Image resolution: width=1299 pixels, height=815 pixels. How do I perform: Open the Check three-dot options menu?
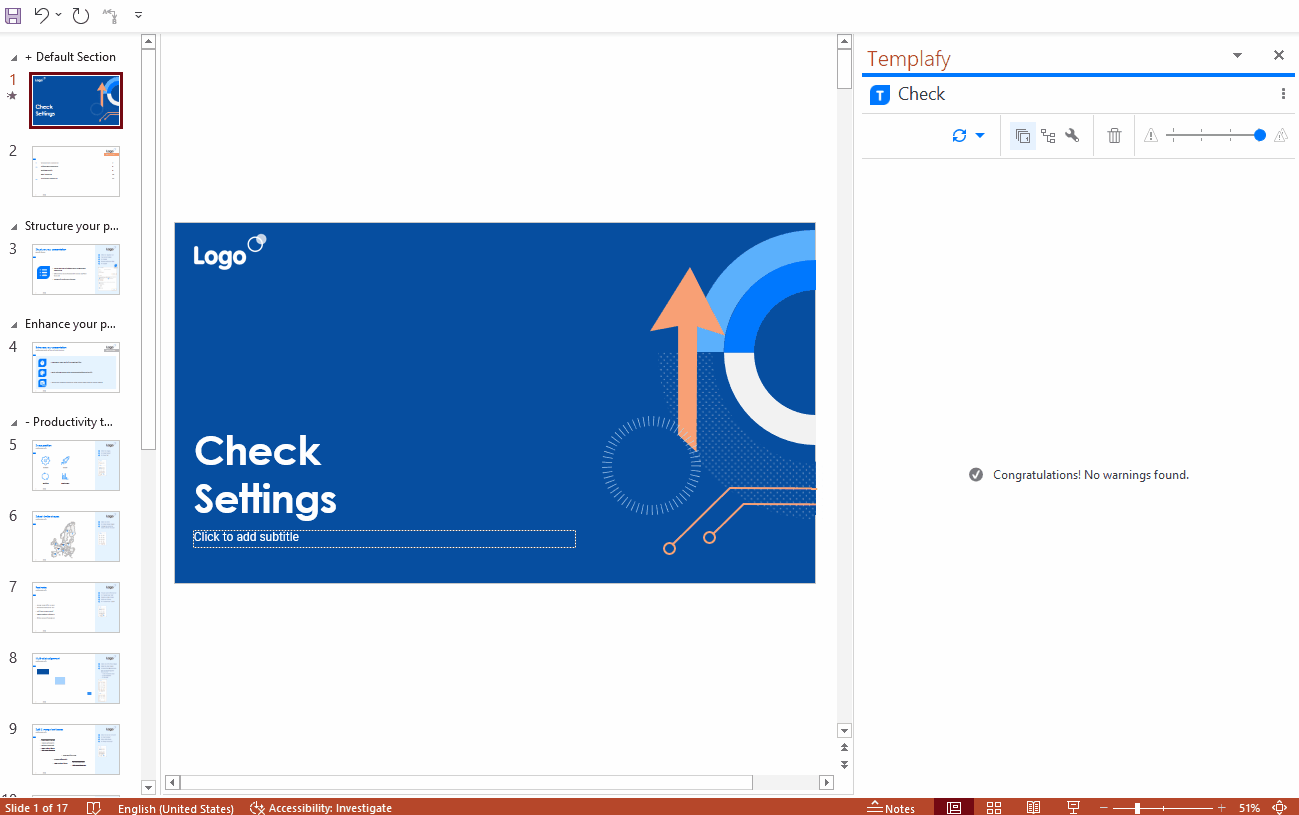click(1283, 93)
